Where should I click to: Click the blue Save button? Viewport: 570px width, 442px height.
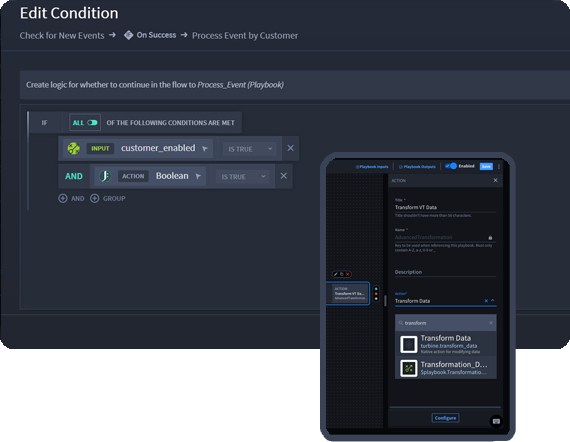(x=486, y=166)
